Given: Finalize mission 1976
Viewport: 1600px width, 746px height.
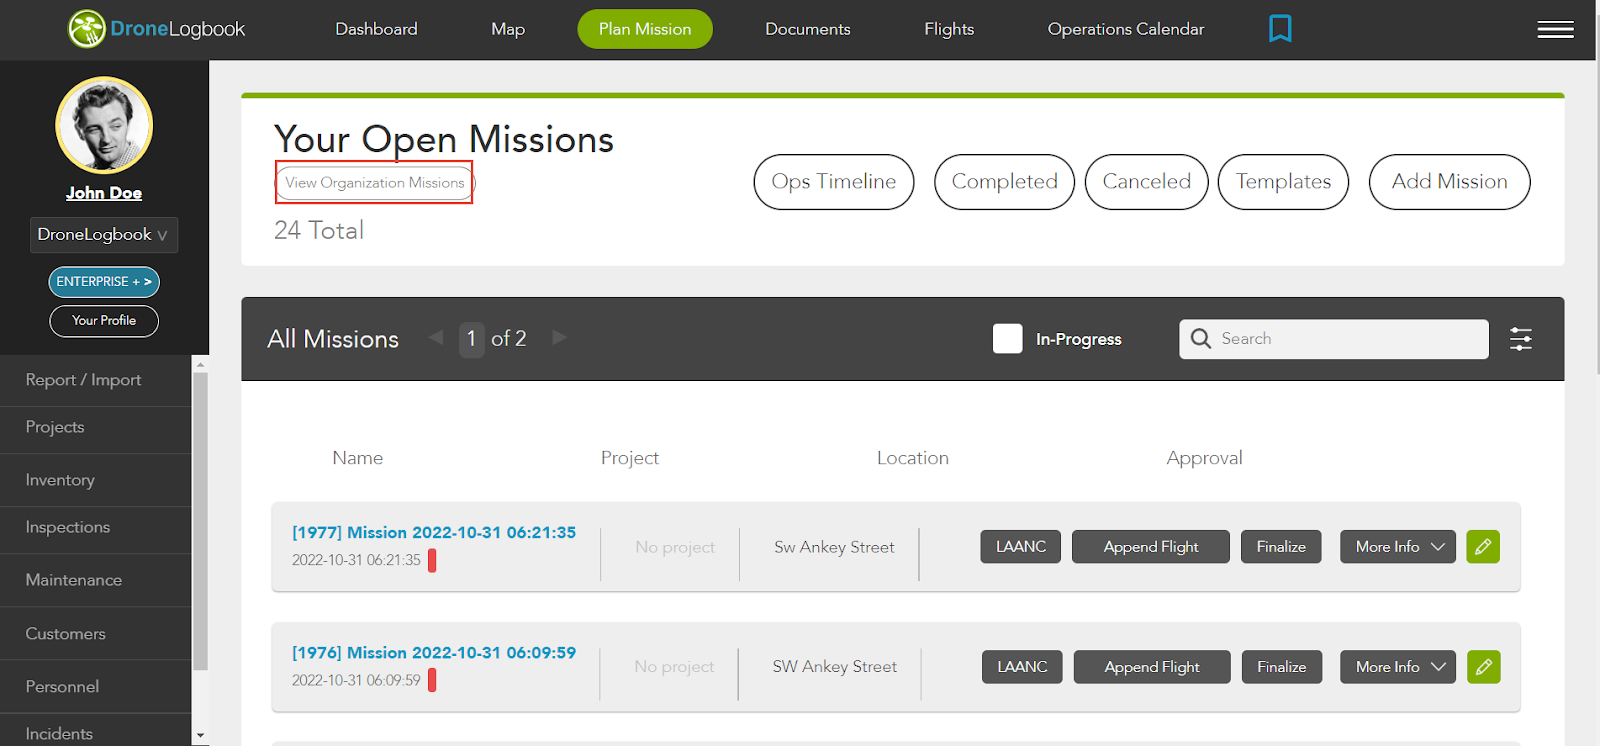Looking at the screenshot, I should point(1282,667).
